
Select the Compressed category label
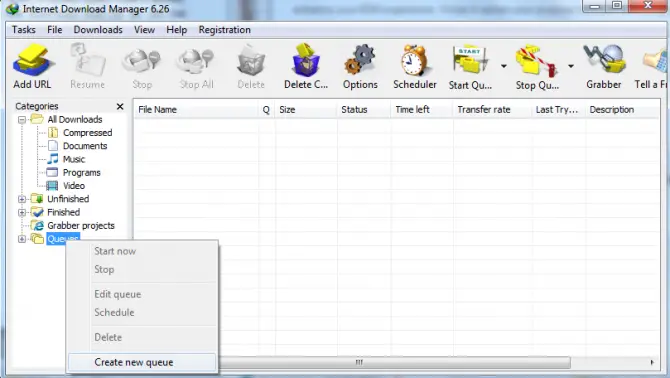(x=88, y=133)
